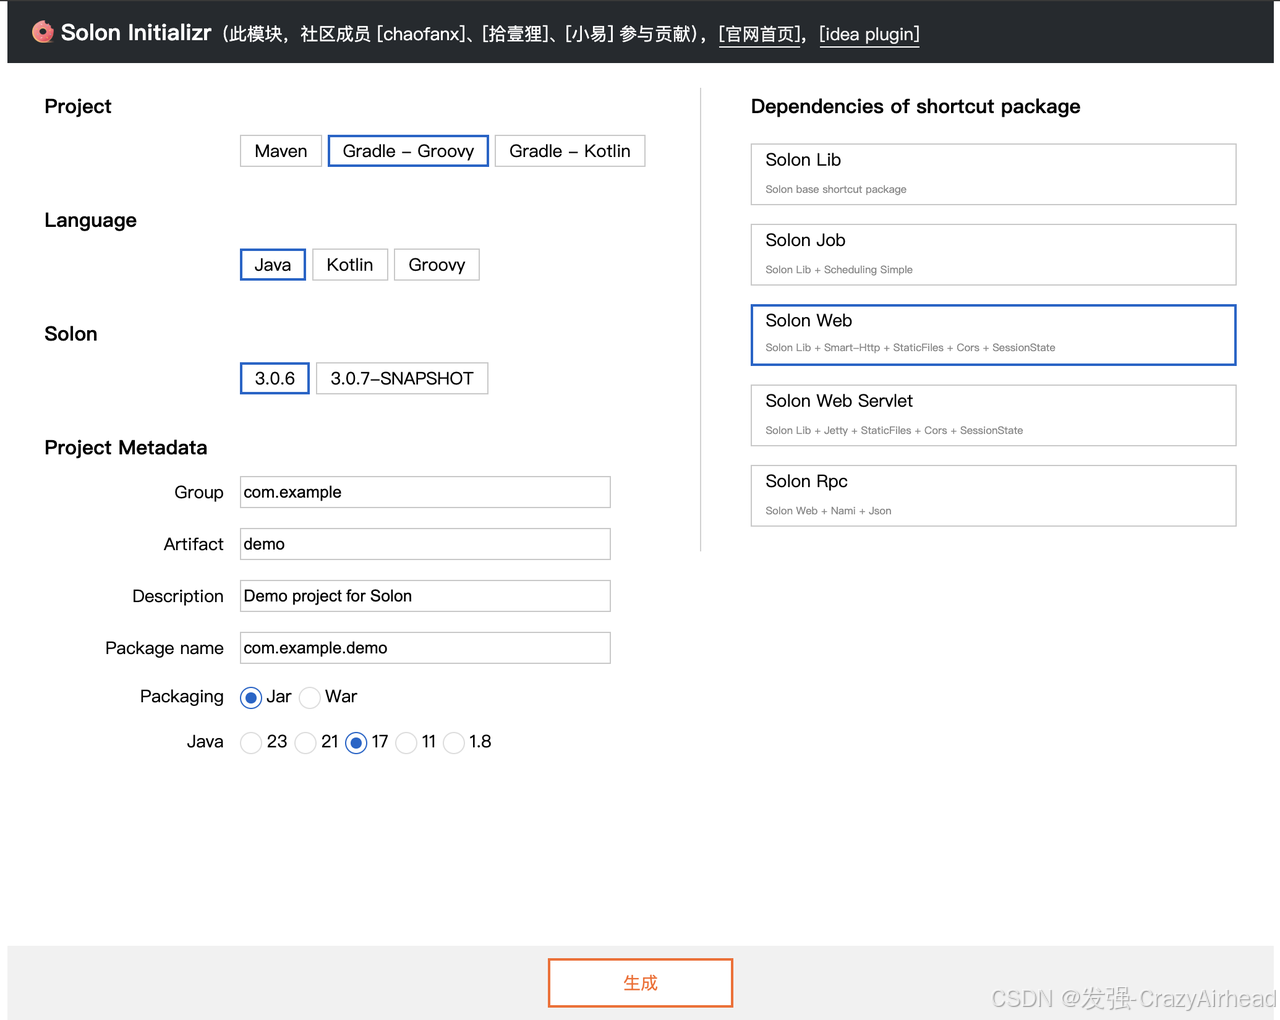Screen dimensions: 1280x1020
Task: Select Gradle – Groovy project type
Action: tap(408, 151)
